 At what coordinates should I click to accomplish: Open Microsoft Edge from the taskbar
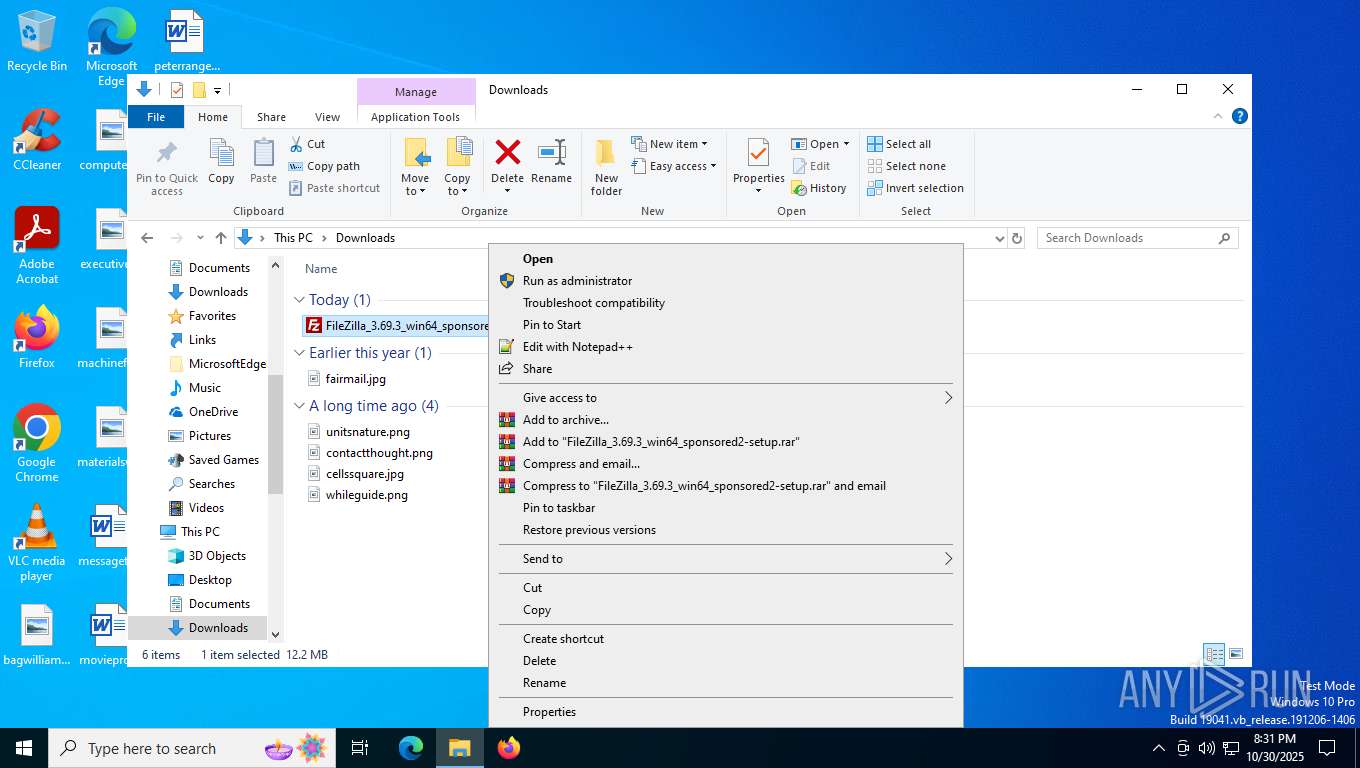411,748
